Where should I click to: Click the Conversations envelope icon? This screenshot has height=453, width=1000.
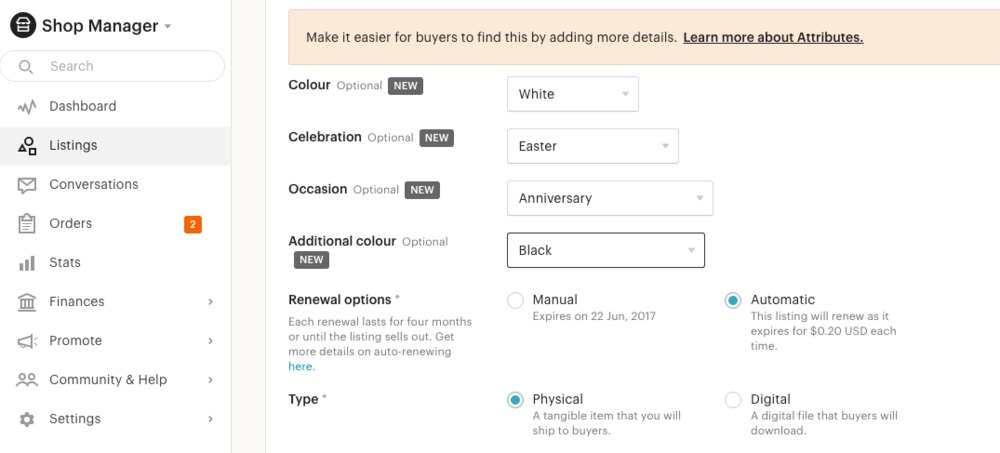click(x=27, y=185)
